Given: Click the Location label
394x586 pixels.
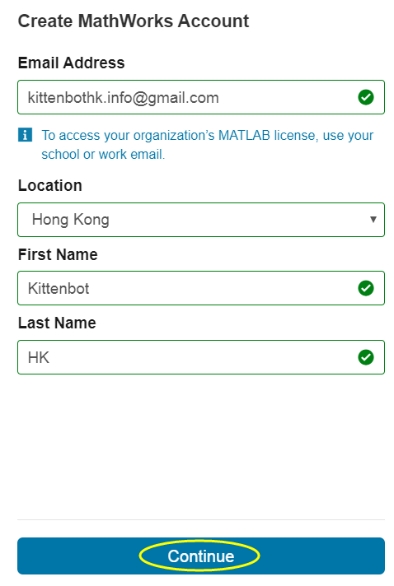Looking at the screenshot, I should 50,185.
